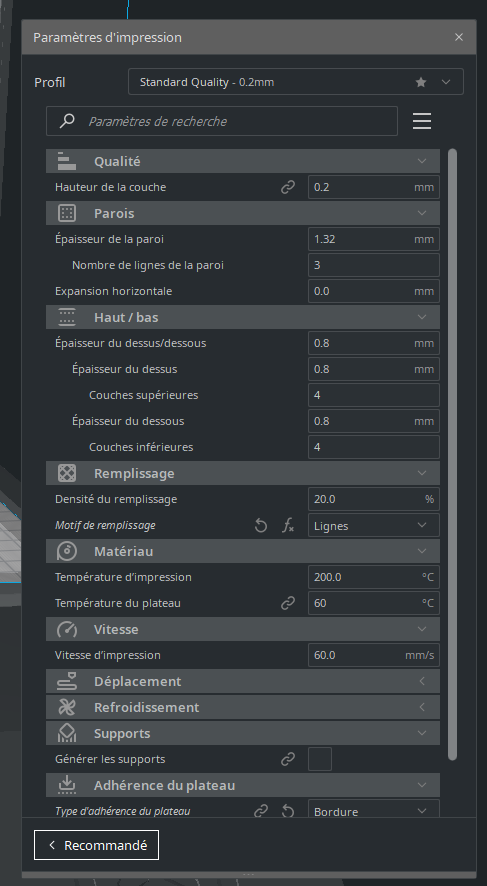Viewport: 487px width, 886px height.
Task: Click the Matériau spool icon
Action: [67, 551]
